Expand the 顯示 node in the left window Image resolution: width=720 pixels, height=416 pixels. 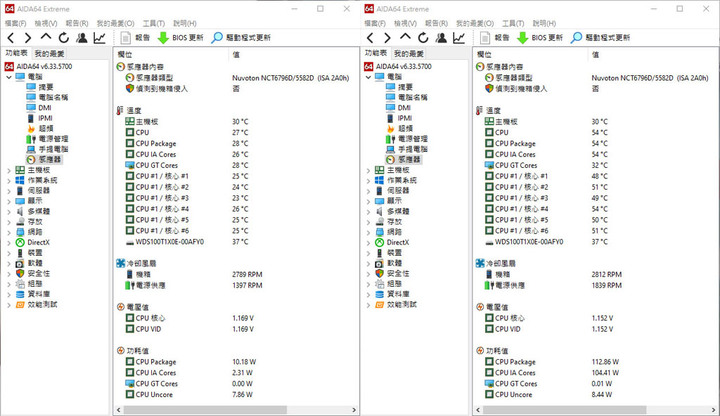point(9,201)
